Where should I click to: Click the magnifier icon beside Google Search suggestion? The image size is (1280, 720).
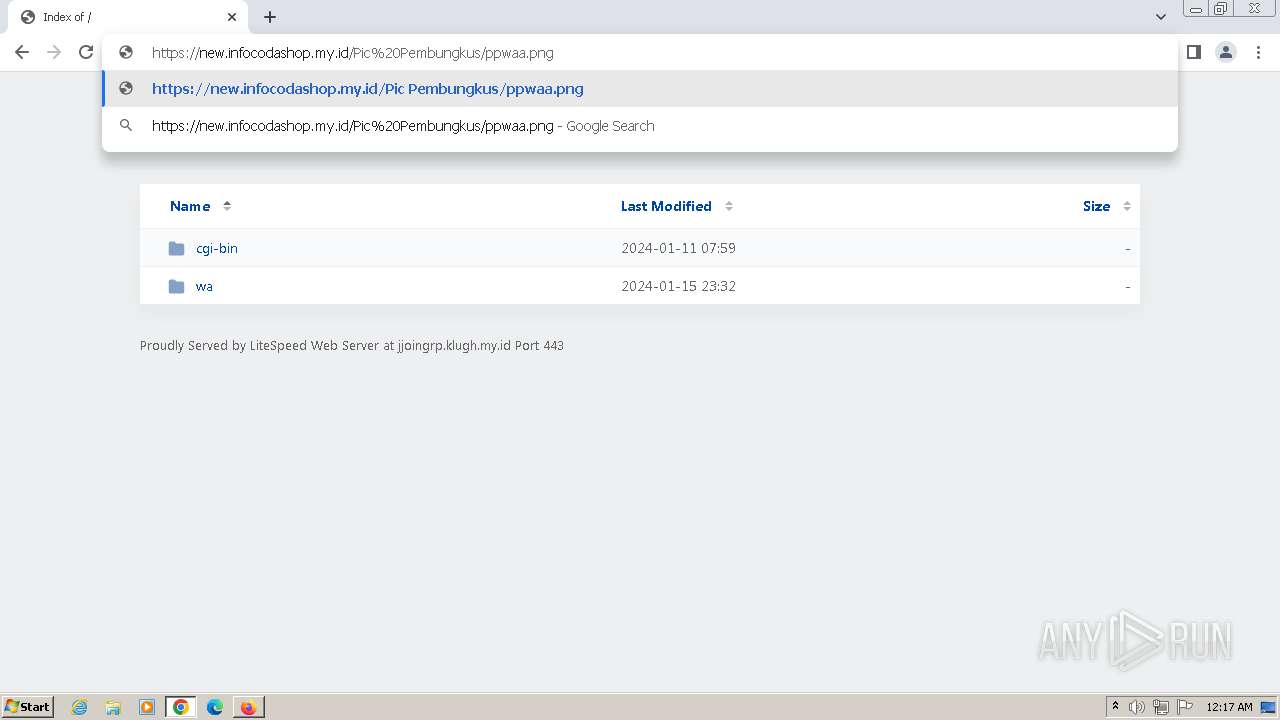pos(126,126)
